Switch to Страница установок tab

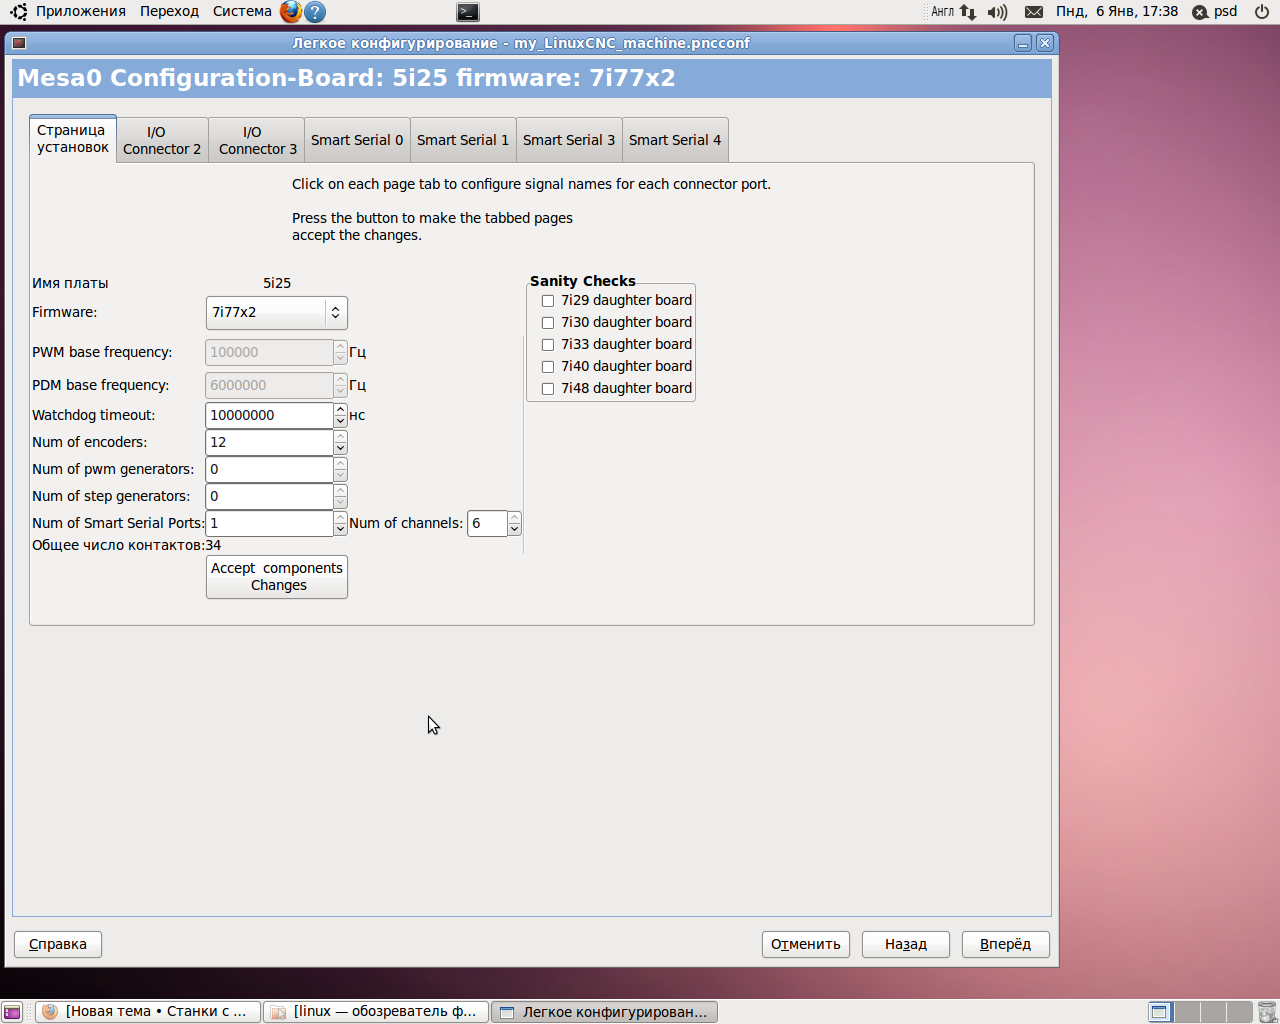pos(73,139)
